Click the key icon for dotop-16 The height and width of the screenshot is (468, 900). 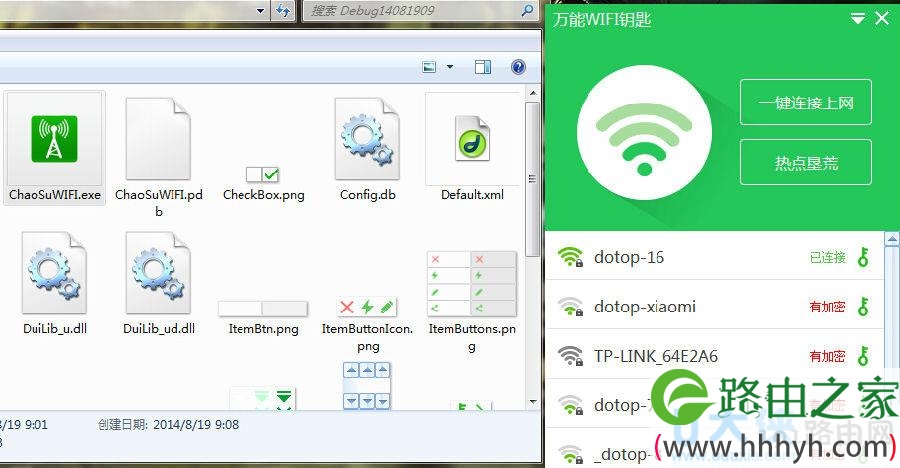pyautogui.click(x=863, y=257)
